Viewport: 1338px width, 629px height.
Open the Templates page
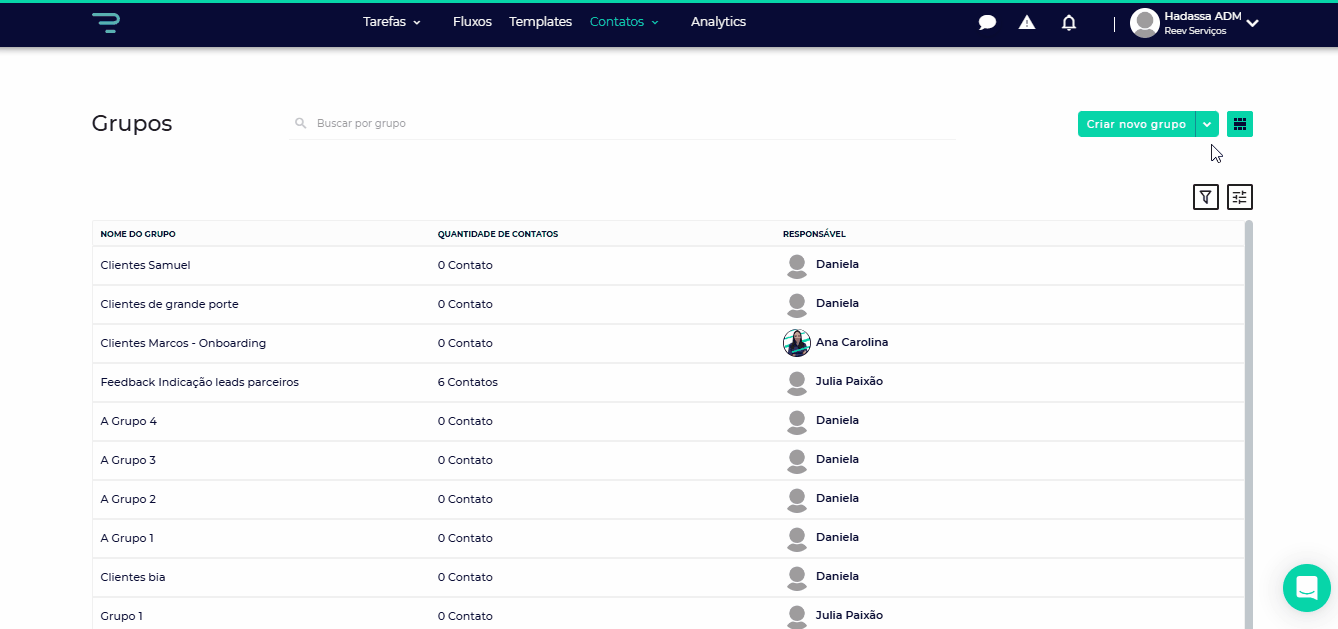coord(540,22)
